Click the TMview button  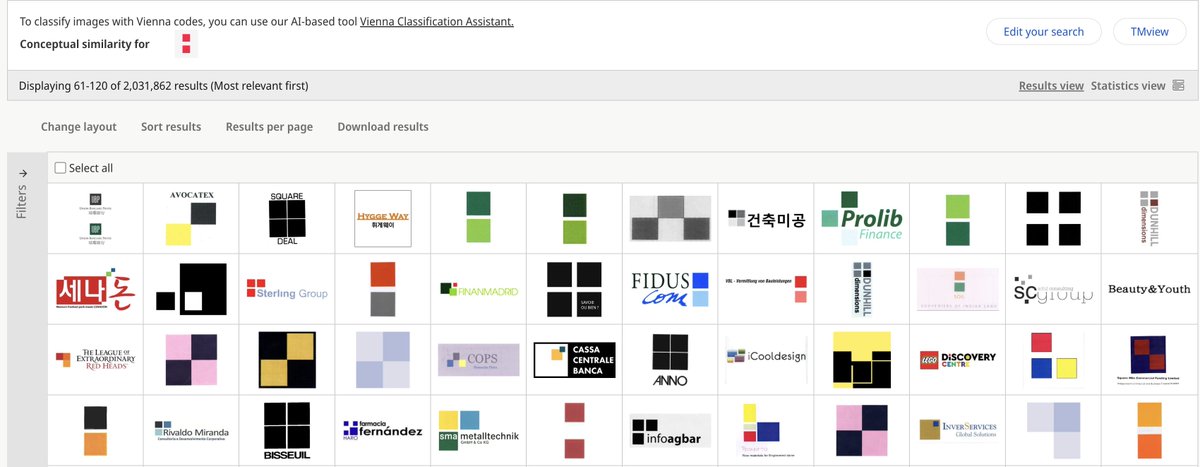1149,32
